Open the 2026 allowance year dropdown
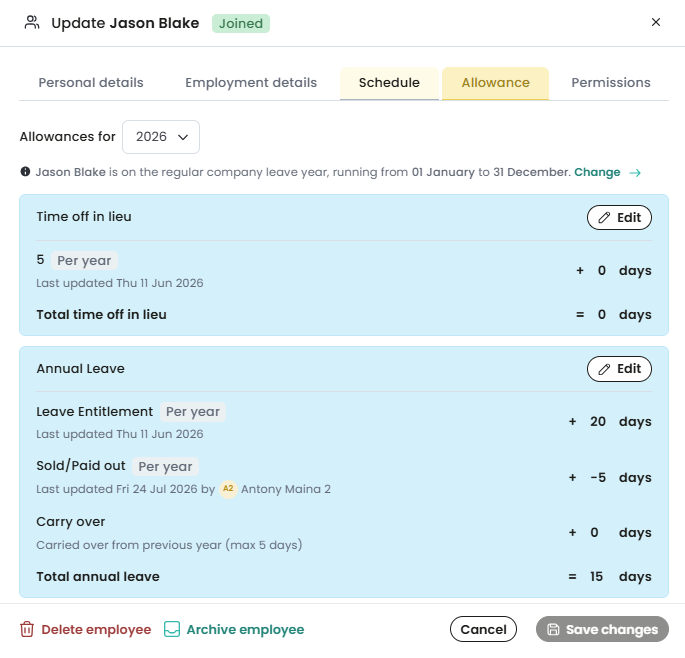Image resolution: width=685 pixels, height=658 pixels. [161, 137]
